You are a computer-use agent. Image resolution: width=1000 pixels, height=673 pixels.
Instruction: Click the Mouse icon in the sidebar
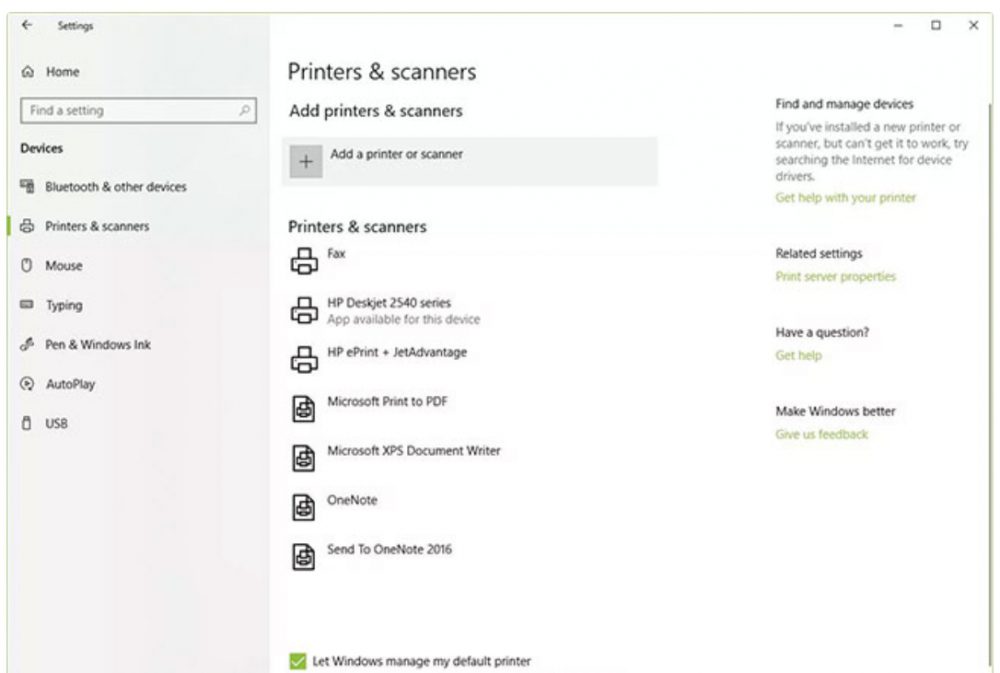[26, 266]
